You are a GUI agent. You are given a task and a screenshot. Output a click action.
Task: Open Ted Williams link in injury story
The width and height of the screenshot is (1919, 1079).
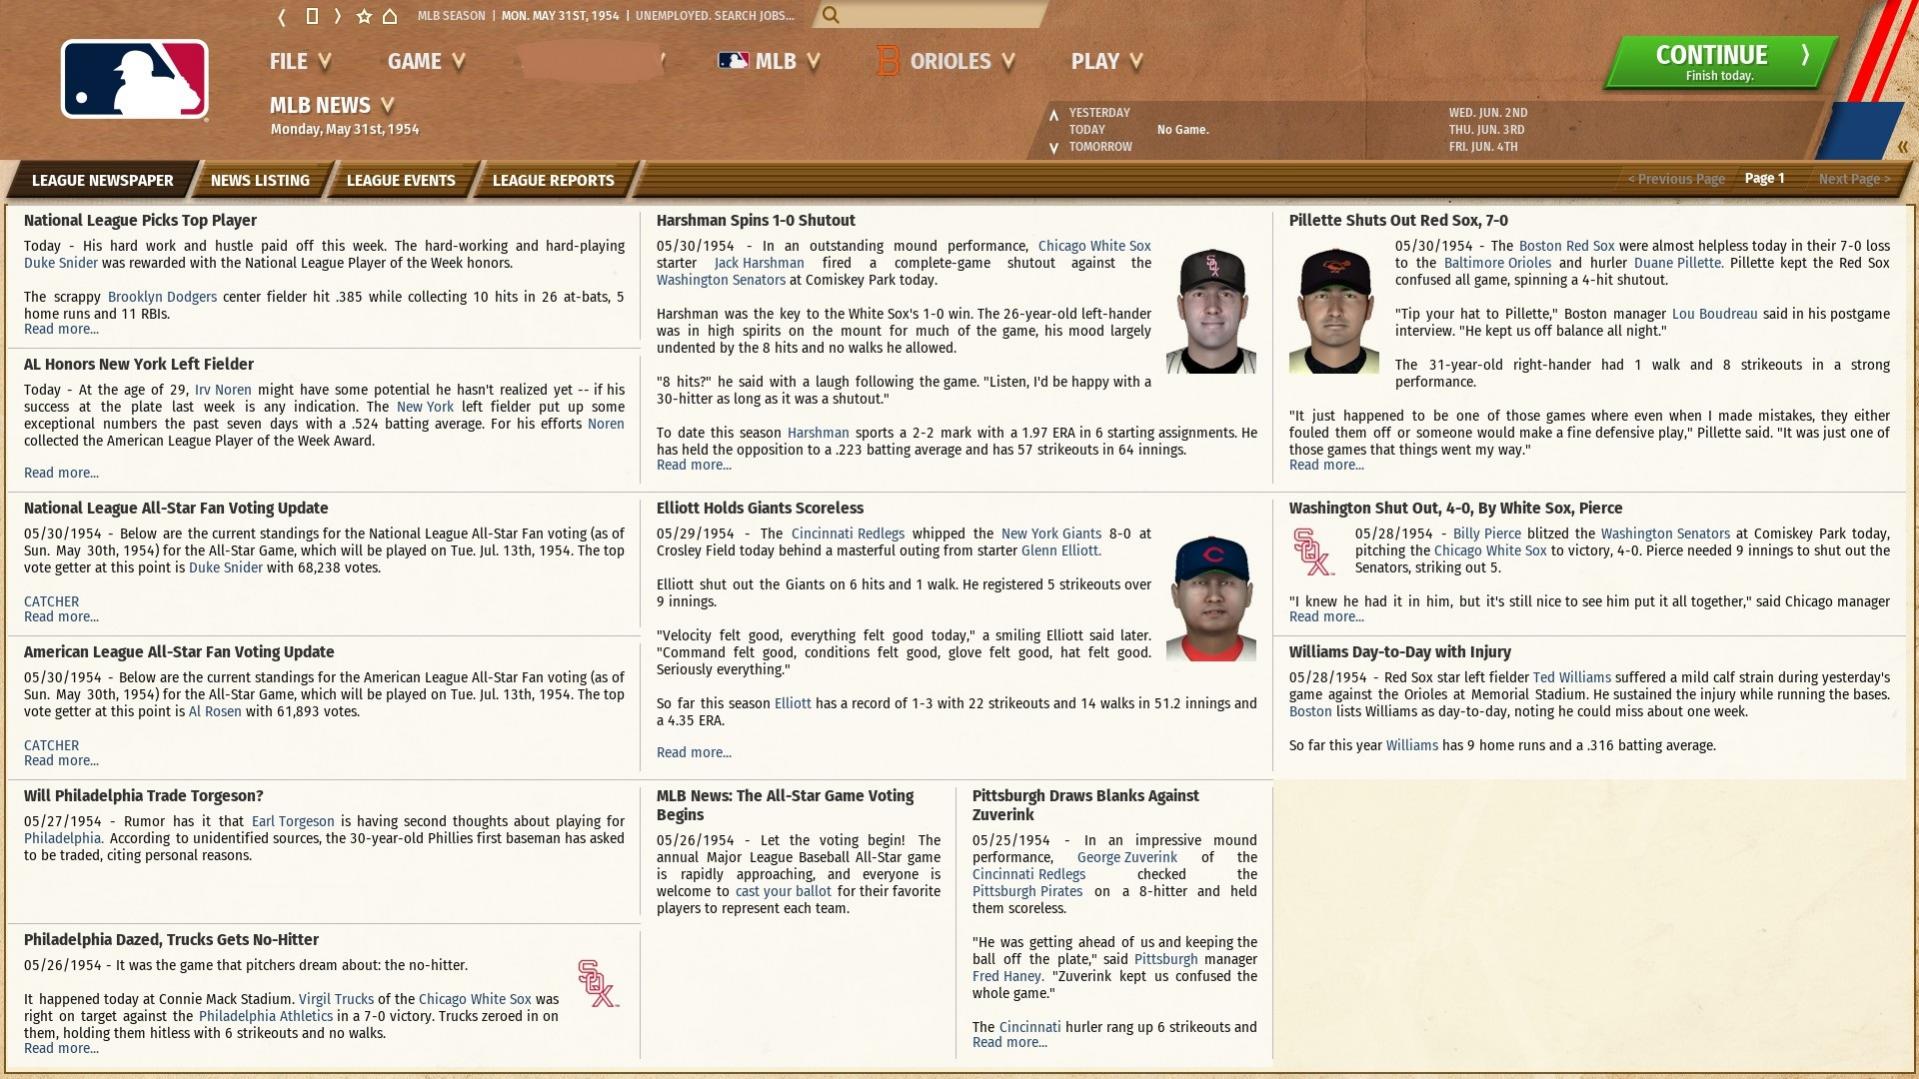click(x=1571, y=678)
